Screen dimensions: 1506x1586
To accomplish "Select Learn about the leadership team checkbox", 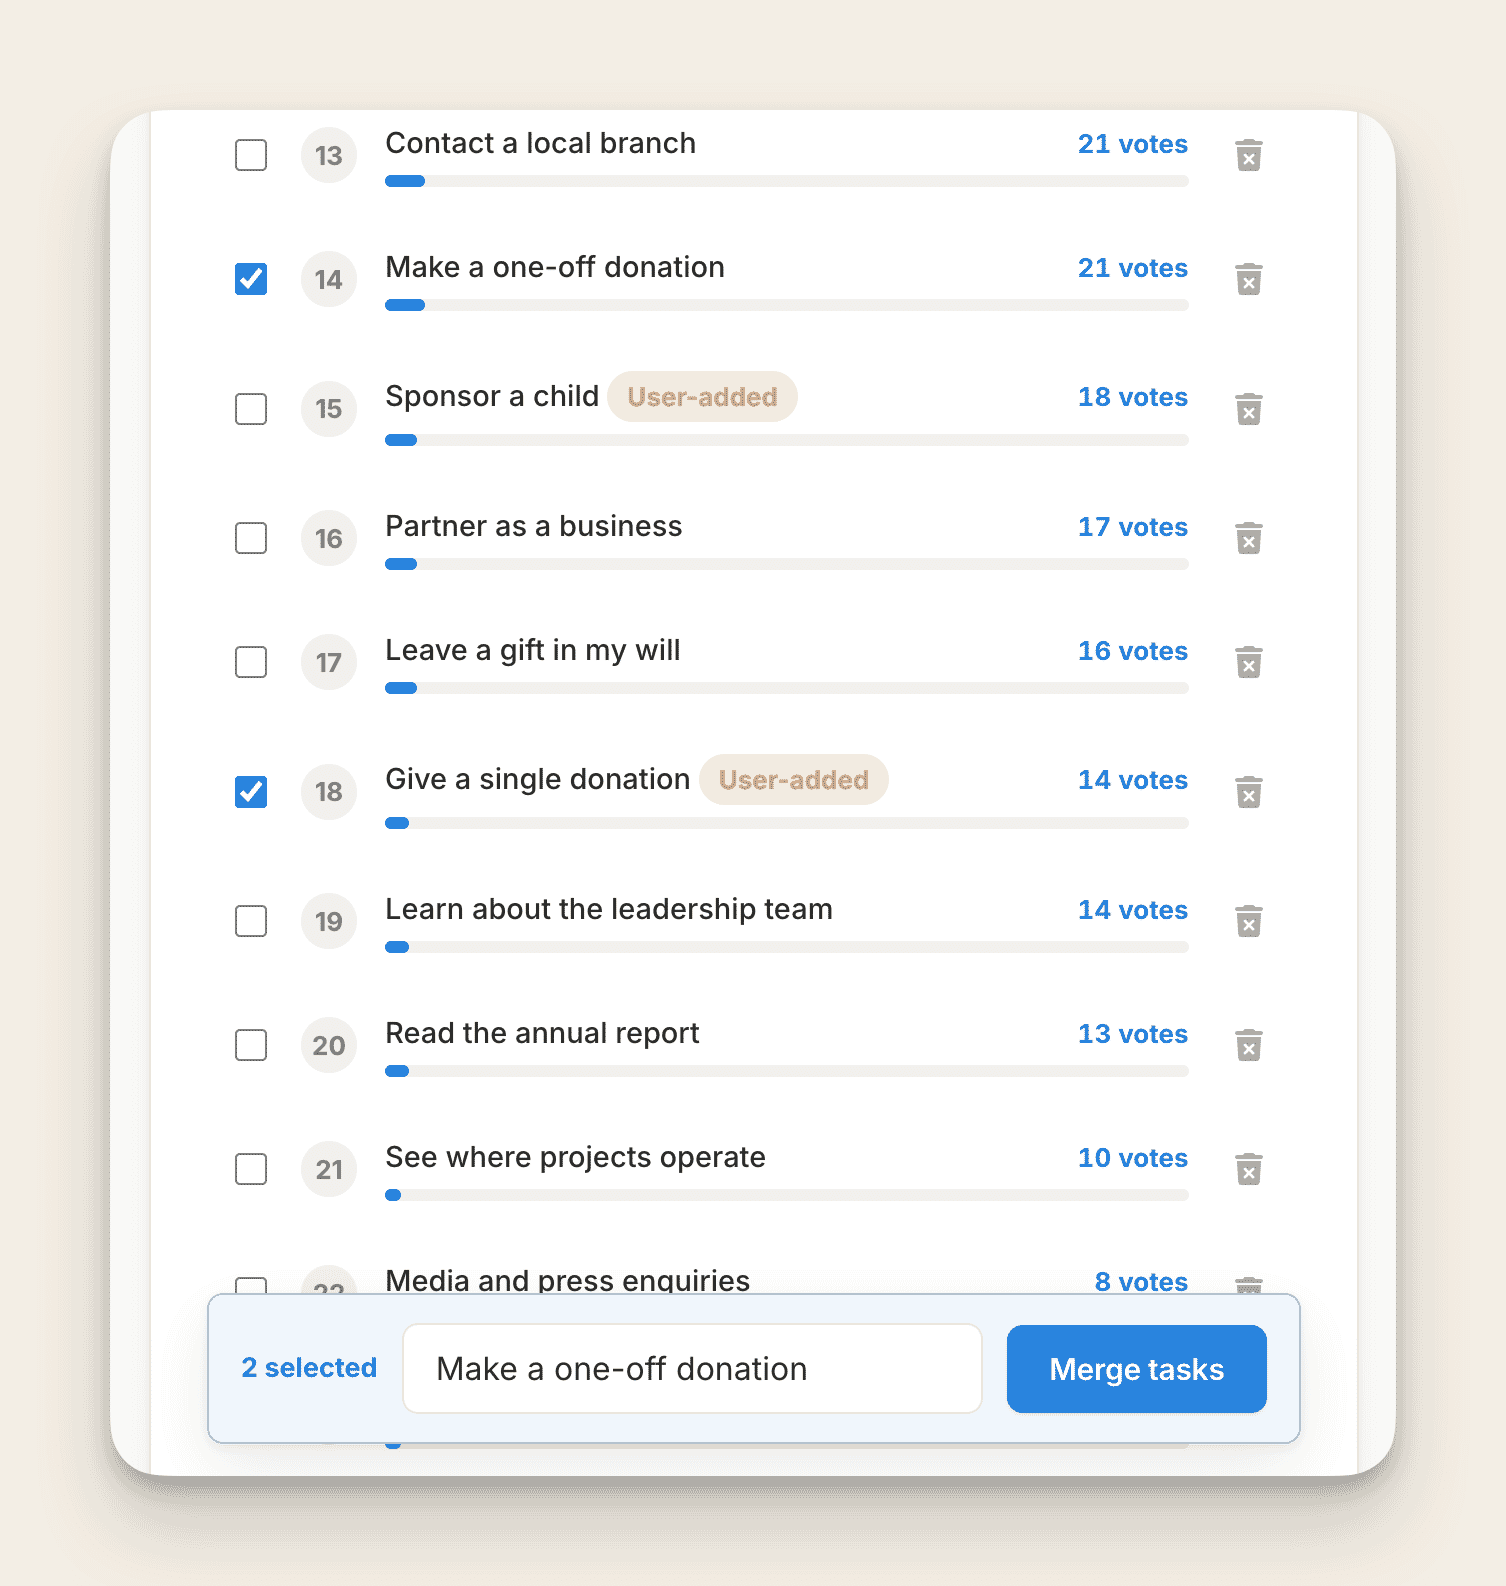I will (251, 921).
